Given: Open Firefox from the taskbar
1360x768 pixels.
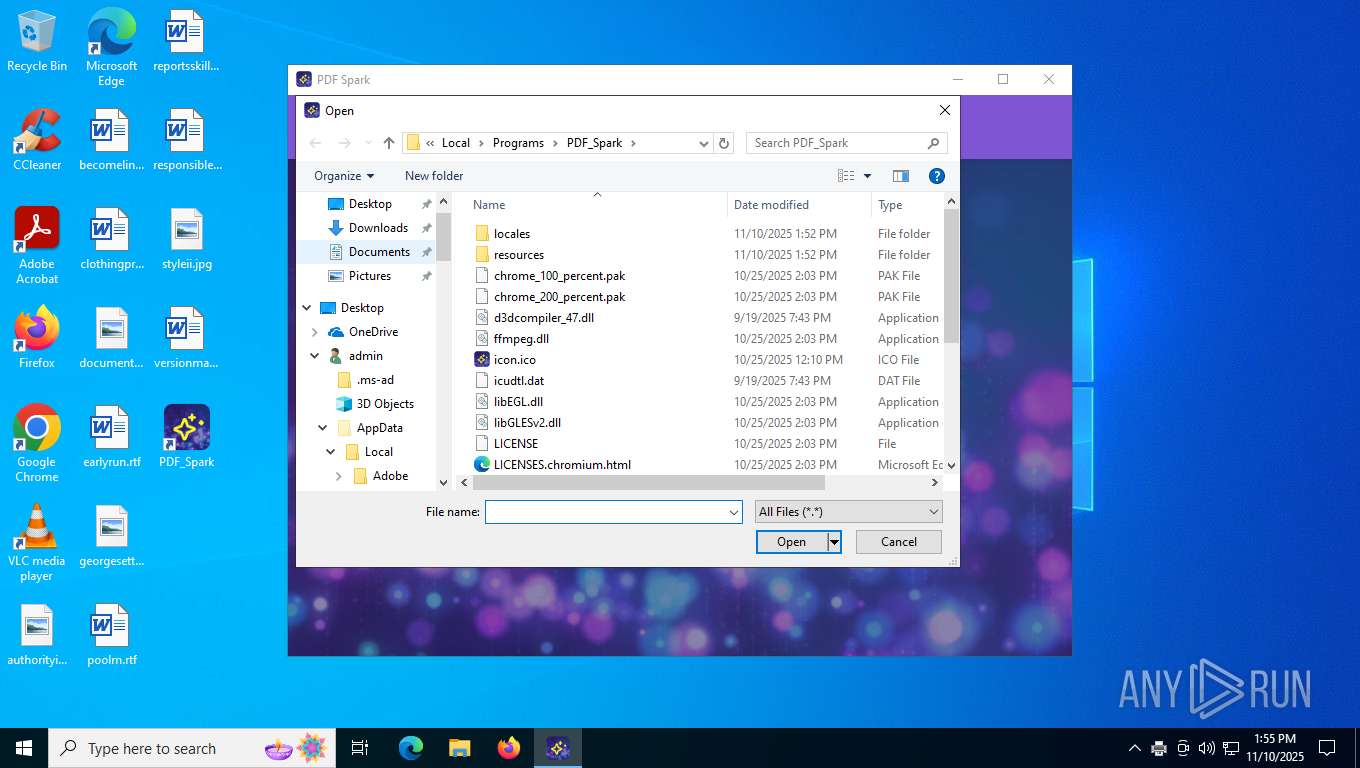Looking at the screenshot, I should [509, 748].
